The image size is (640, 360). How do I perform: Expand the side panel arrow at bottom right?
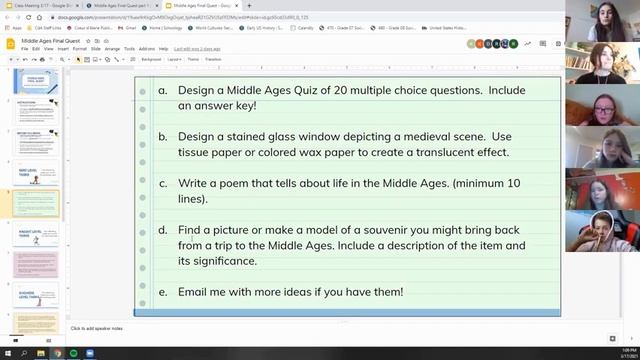(x=631, y=339)
